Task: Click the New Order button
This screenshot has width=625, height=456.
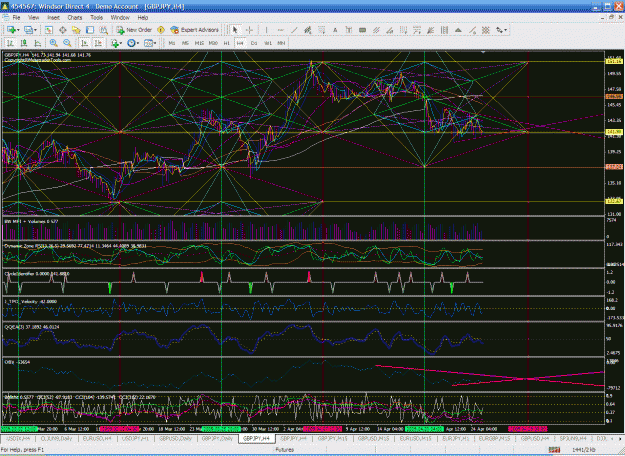Action: (x=134, y=30)
